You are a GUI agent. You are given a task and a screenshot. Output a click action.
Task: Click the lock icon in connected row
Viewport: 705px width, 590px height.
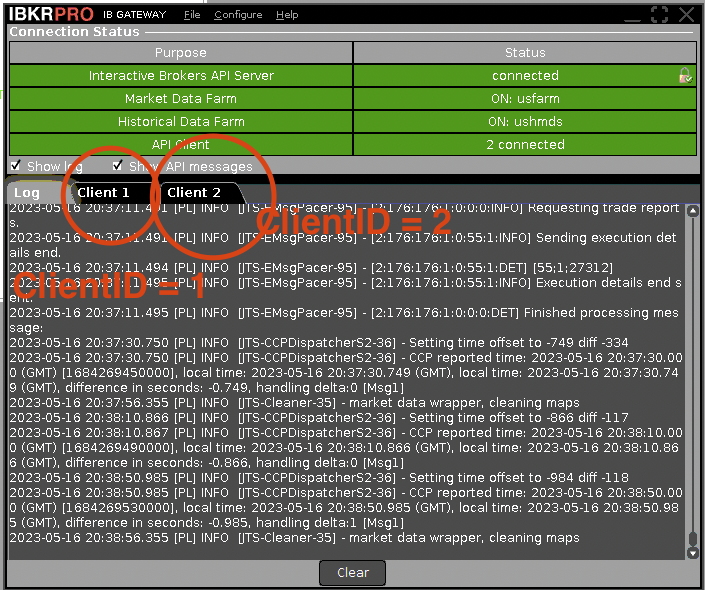coord(685,76)
